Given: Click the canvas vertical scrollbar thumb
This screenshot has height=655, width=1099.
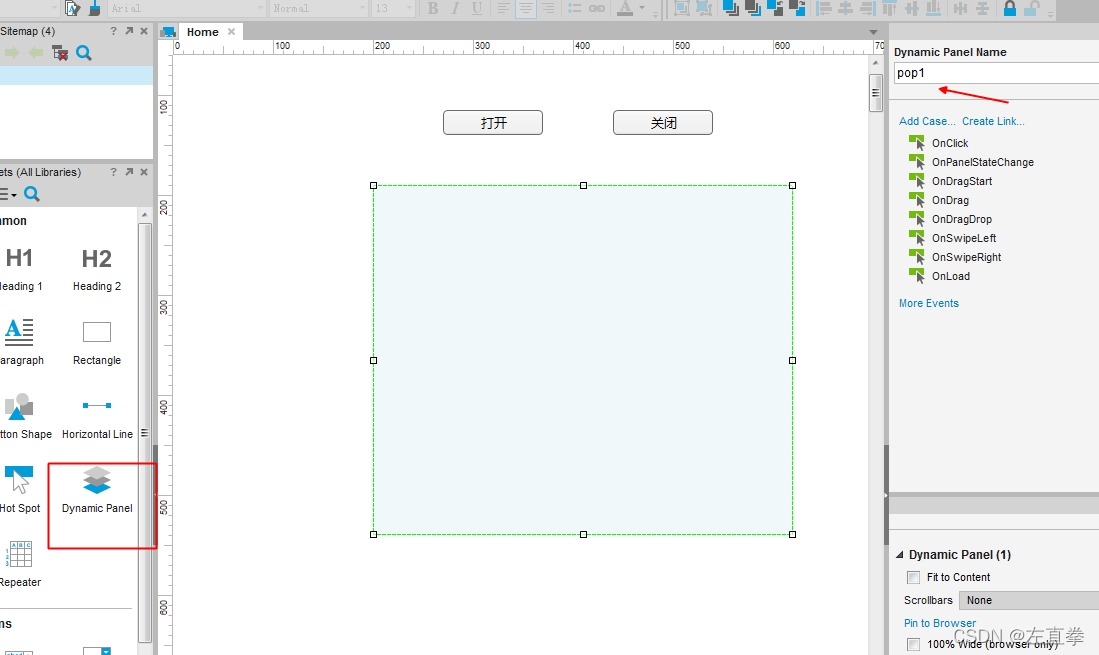Looking at the screenshot, I should coord(875,92).
